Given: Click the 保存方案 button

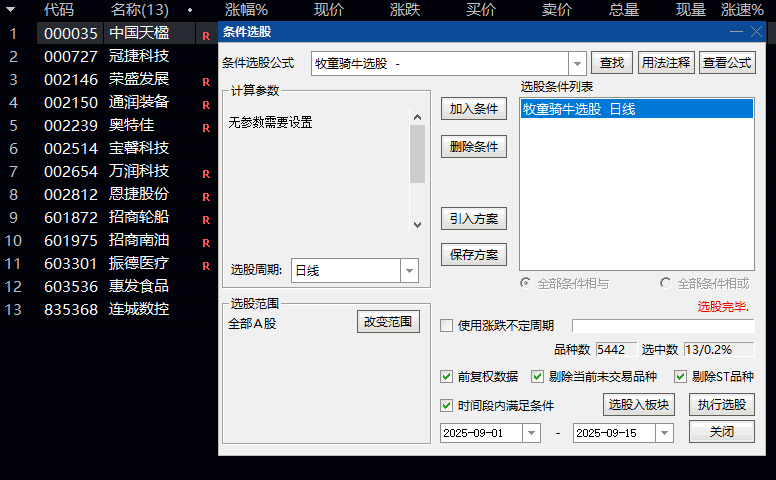Looking at the screenshot, I should (x=474, y=255).
